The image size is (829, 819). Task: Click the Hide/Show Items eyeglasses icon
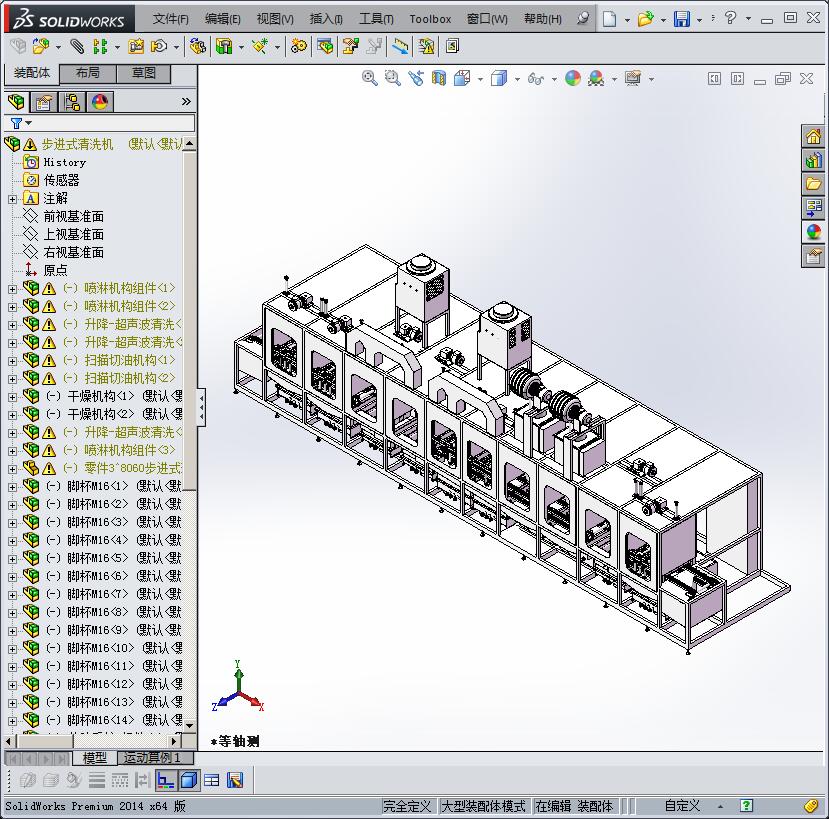click(535, 78)
